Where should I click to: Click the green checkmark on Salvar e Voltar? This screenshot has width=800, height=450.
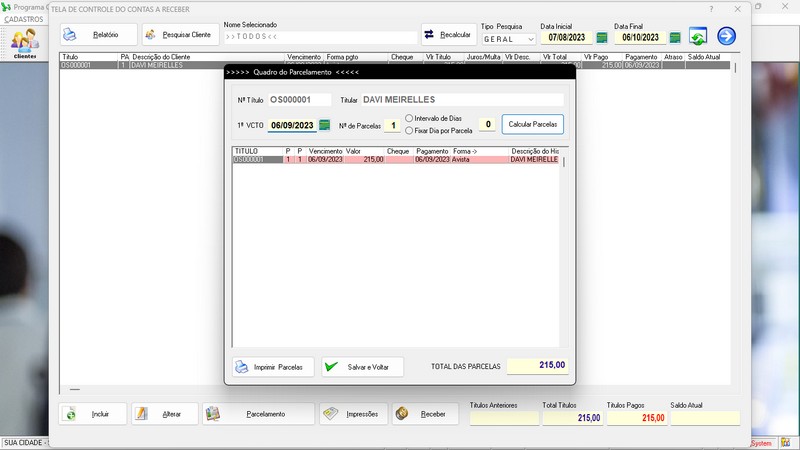coord(332,366)
